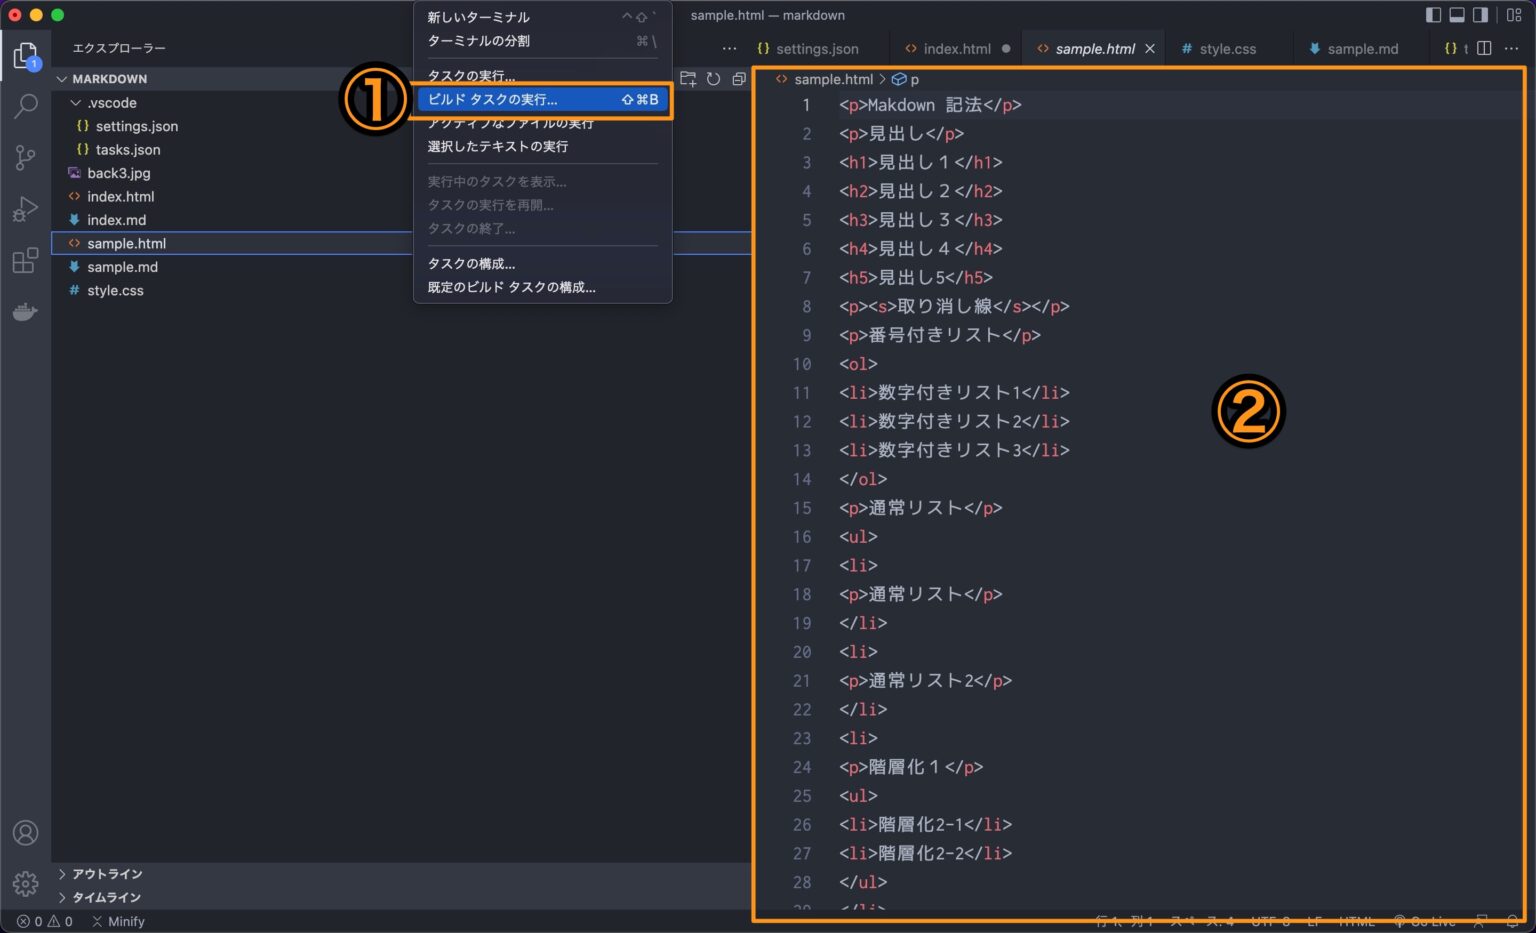Click the HTML language mode indicator

click(1357, 921)
